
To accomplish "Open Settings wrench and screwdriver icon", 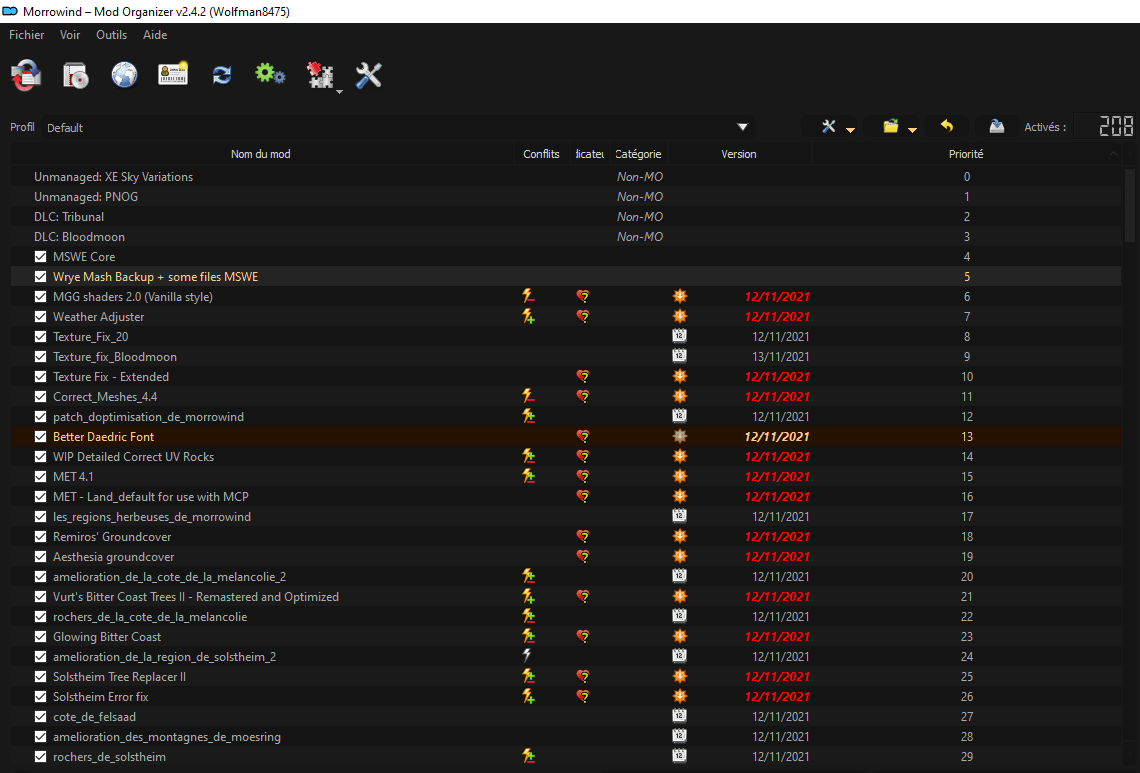I will click(x=369, y=75).
